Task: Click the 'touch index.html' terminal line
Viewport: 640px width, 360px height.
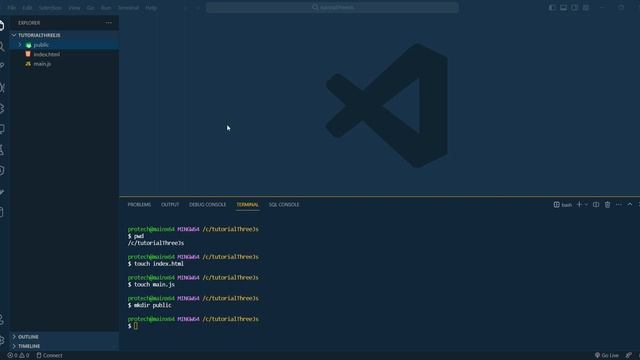Action: point(156,264)
